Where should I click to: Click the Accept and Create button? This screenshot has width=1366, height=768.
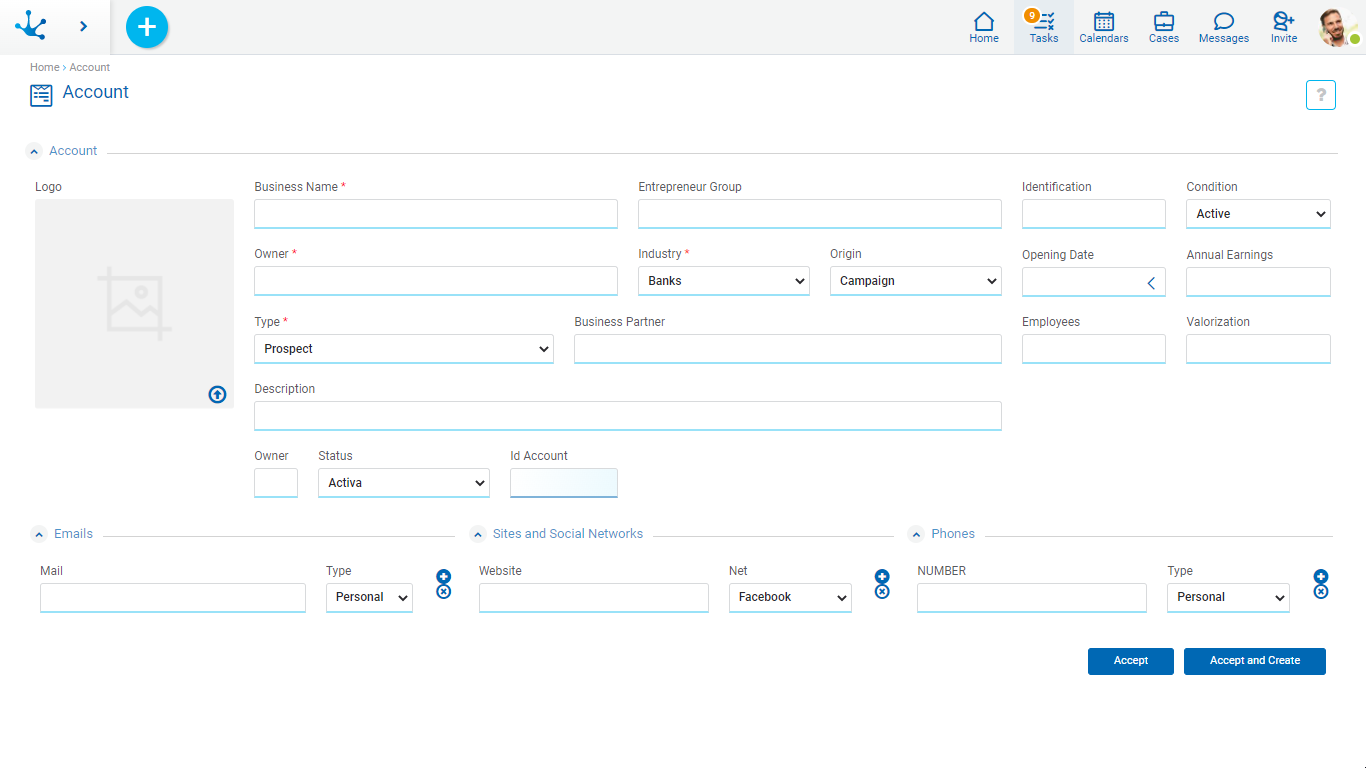(x=1254, y=661)
